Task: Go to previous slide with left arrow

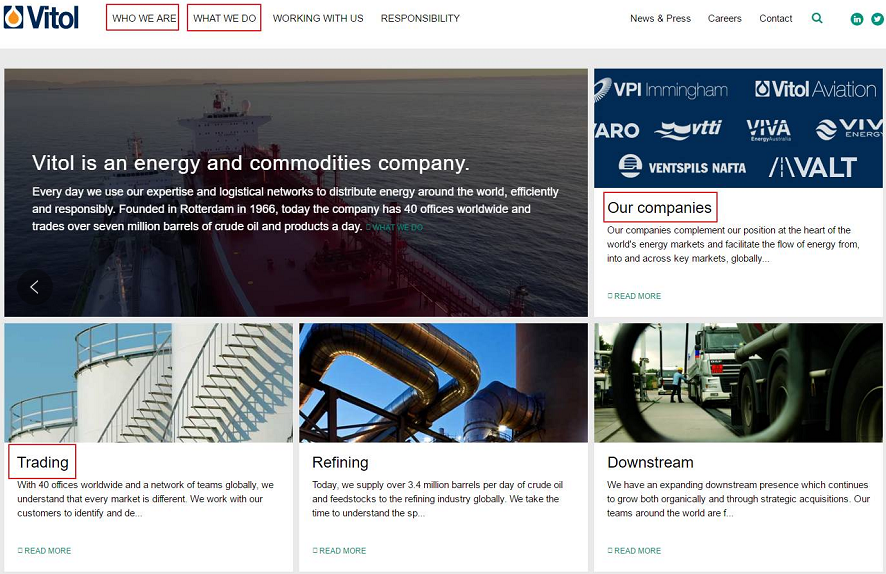Action: coord(34,287)
